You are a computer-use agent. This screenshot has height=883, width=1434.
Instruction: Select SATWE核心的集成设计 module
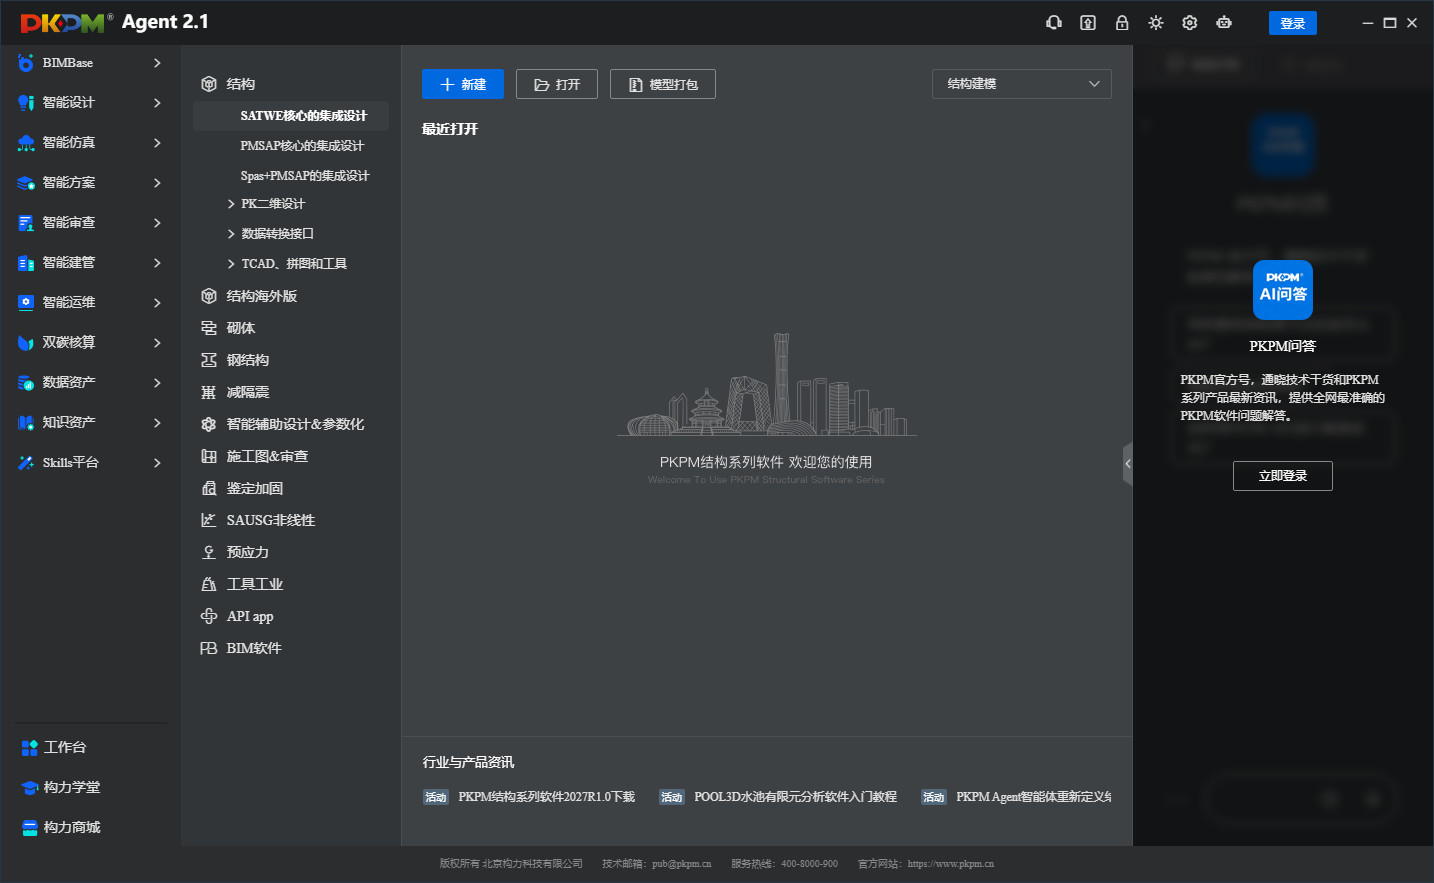click(291, 116)
